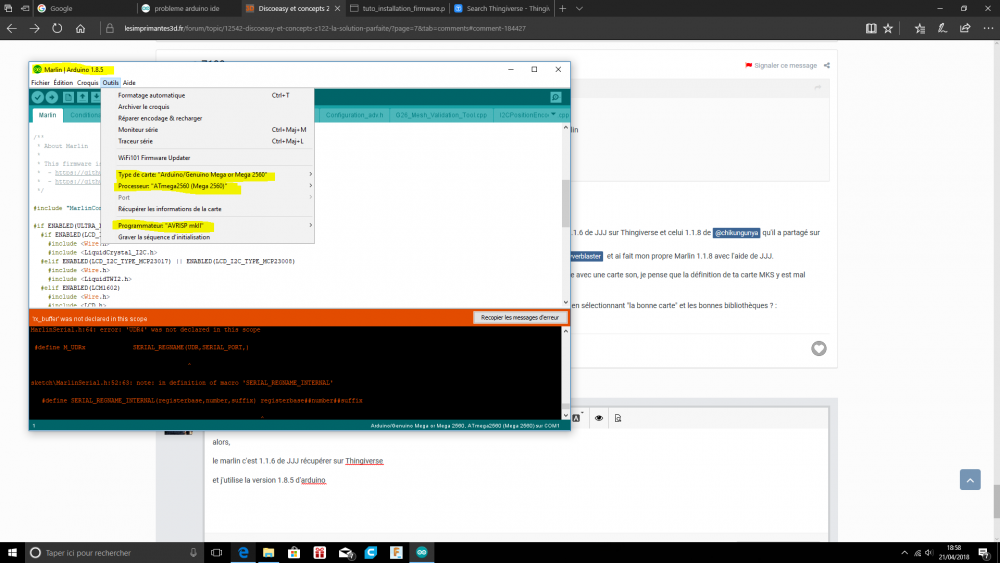Switch to the Marlin sketch tab
Viewport: 1000px width, 563px height.
point(47,115)
